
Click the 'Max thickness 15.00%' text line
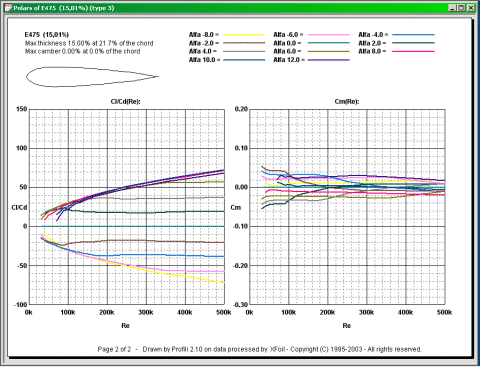(89, 43)
